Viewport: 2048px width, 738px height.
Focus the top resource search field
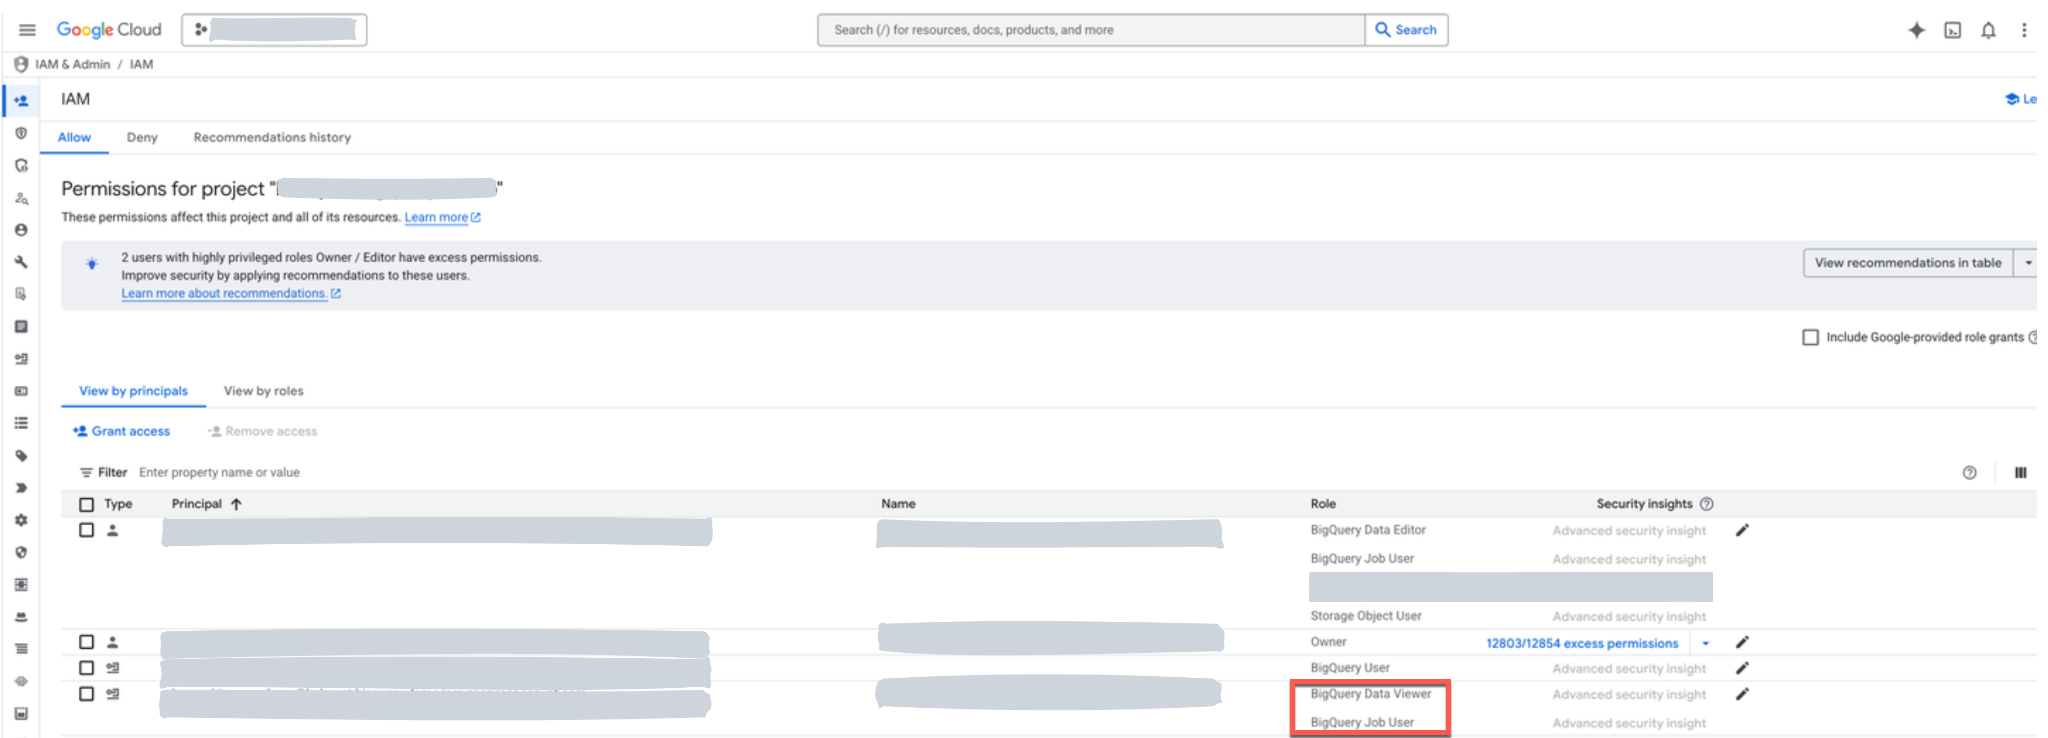coord(1091,30)
